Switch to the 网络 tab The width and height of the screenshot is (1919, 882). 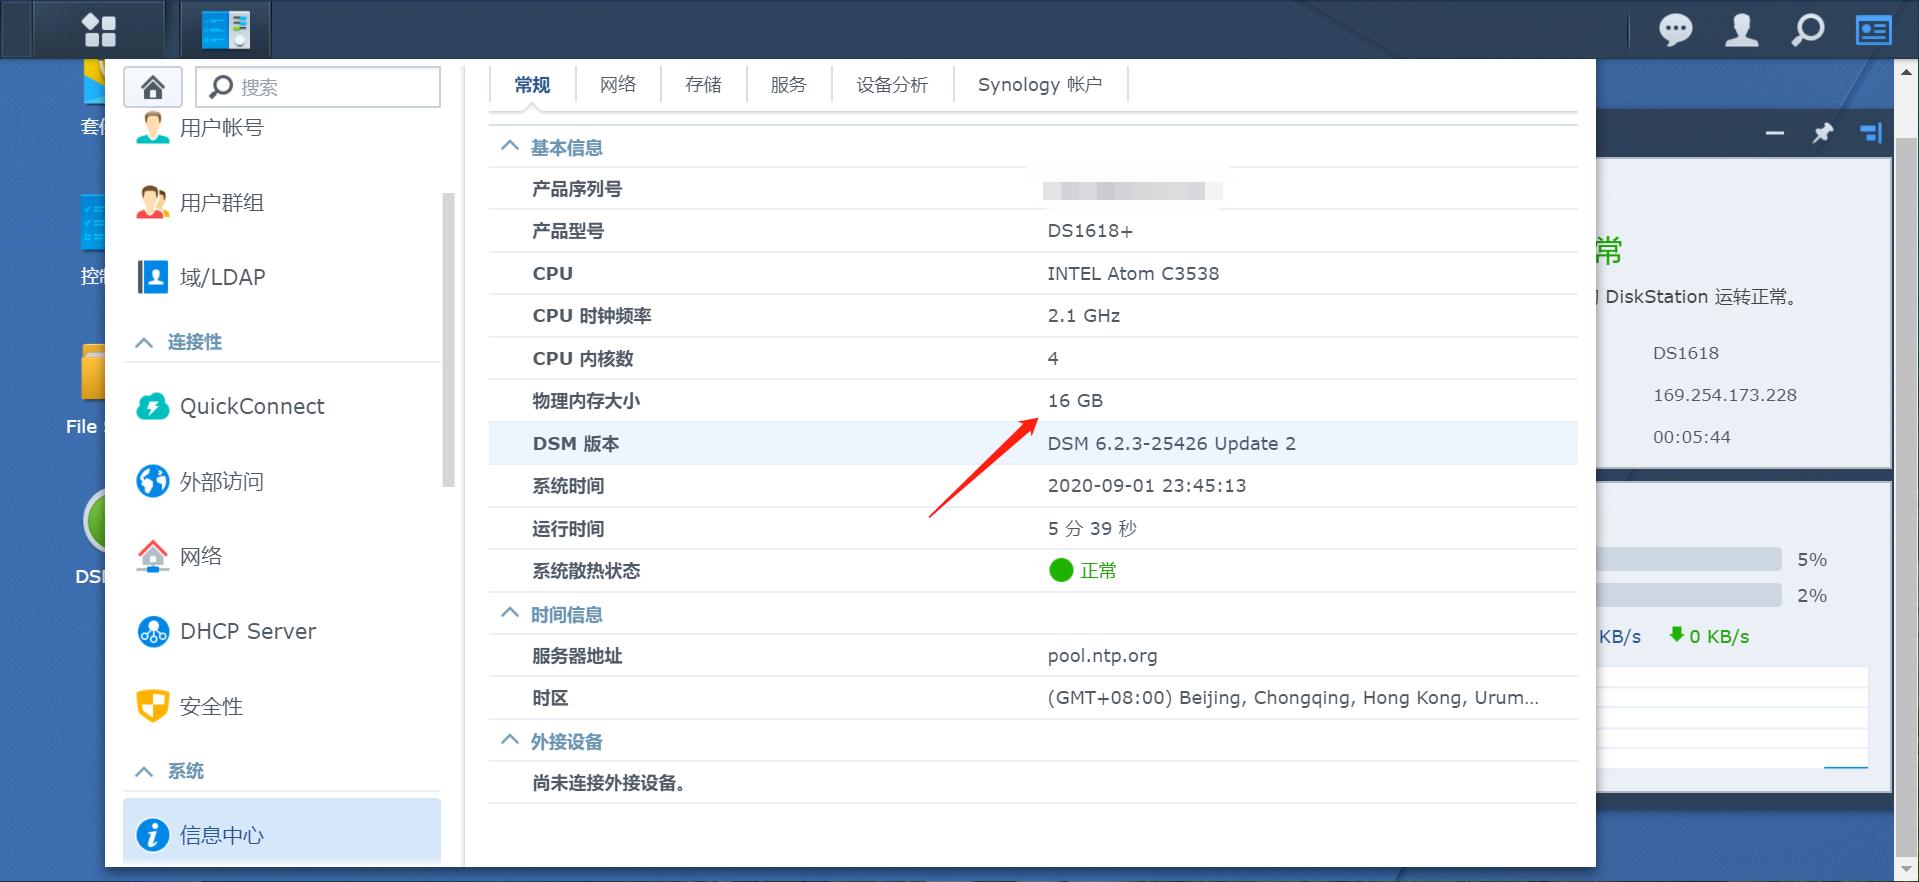[x=618, y=85]
